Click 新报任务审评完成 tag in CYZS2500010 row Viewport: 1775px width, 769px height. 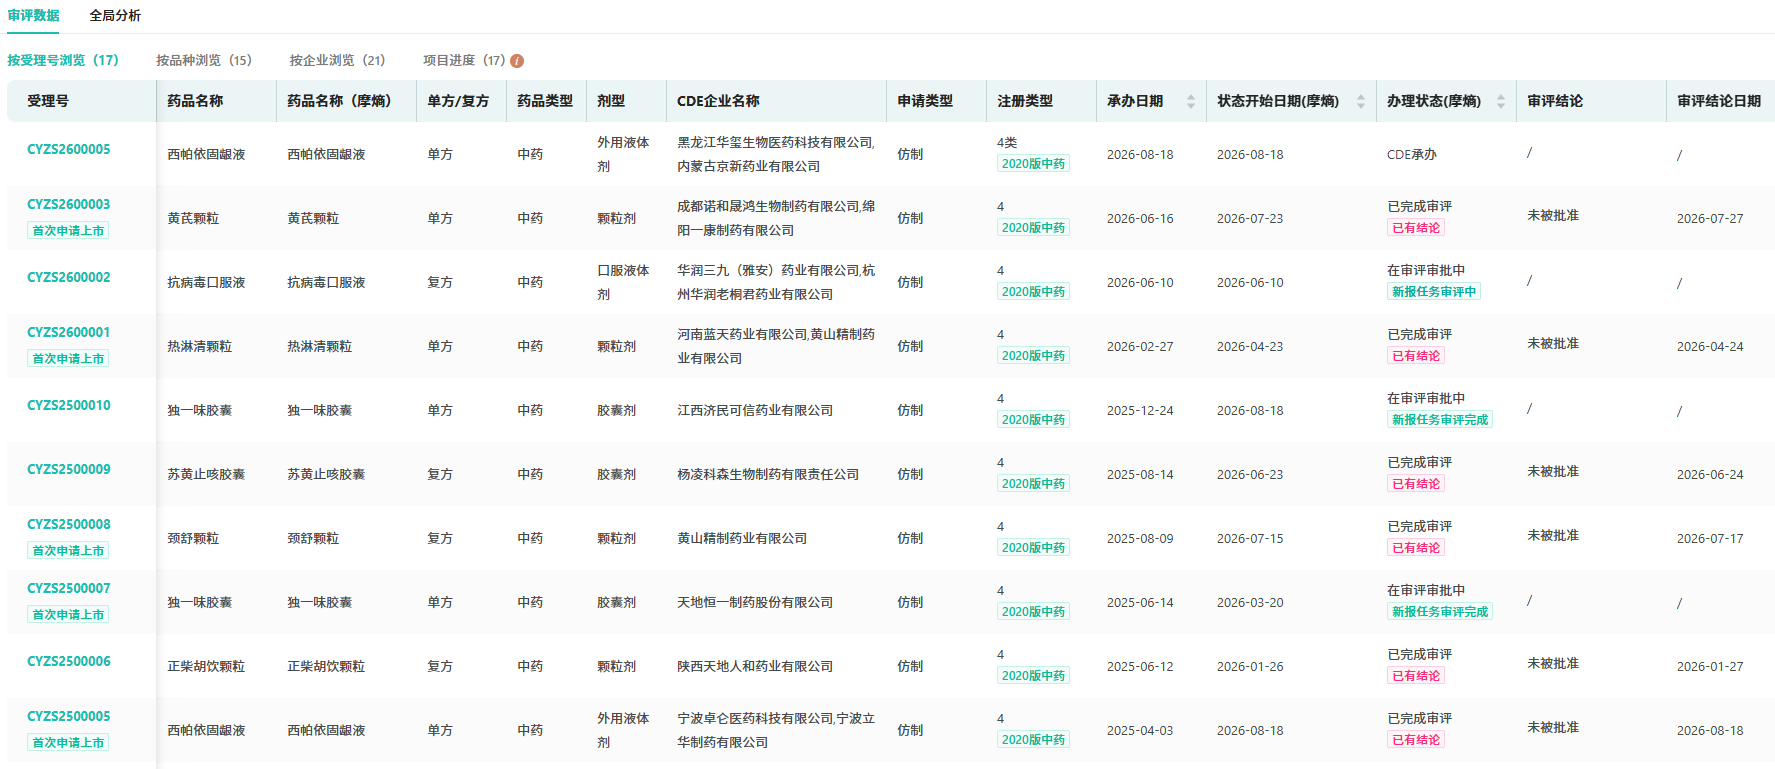coord(1440,419)
